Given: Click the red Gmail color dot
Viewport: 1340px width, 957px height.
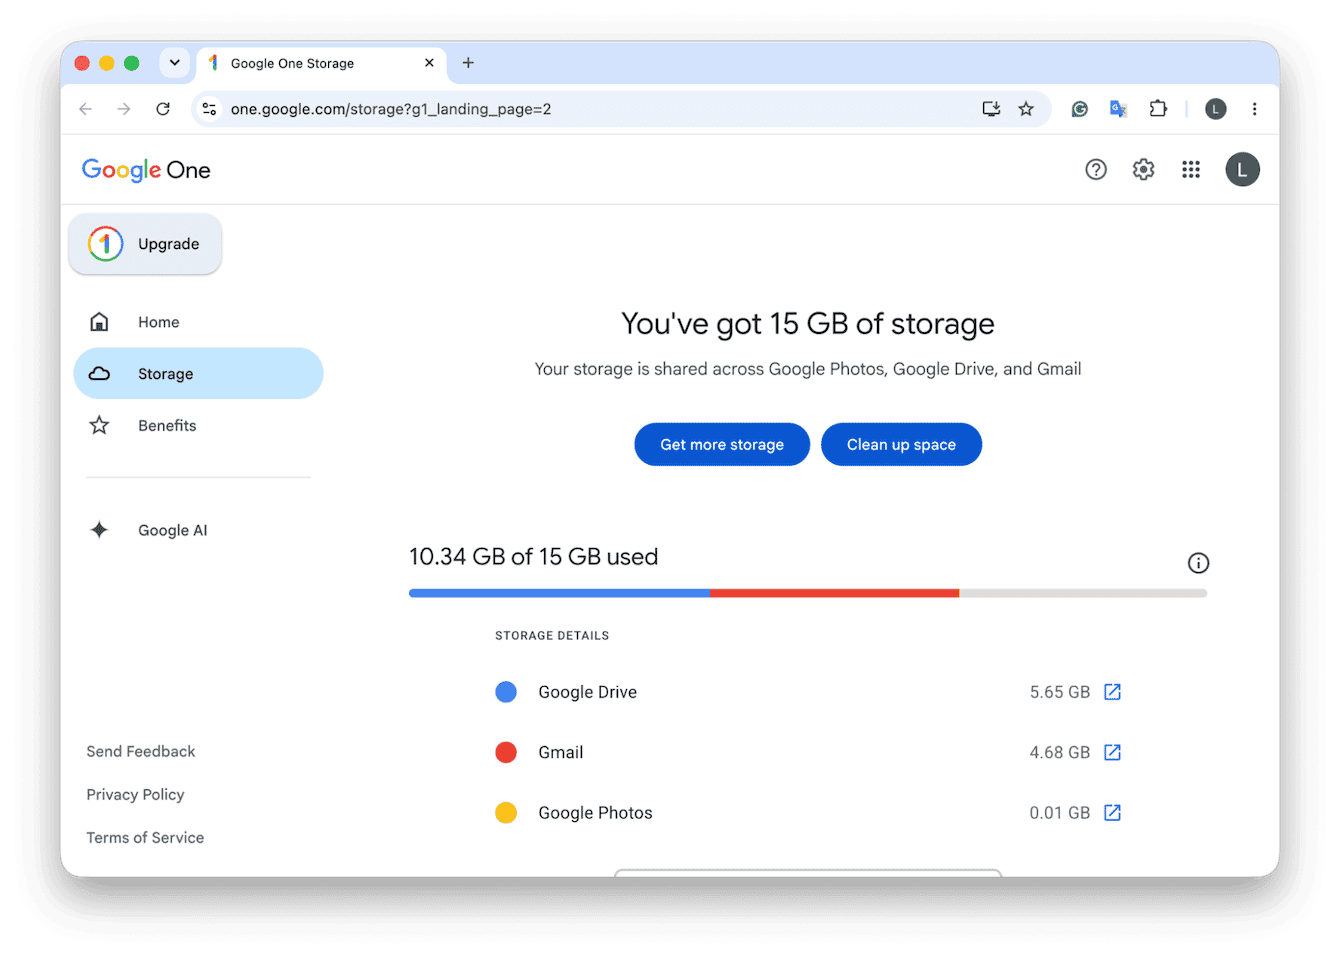Looking at the screenshot, I should click(506, 752).
